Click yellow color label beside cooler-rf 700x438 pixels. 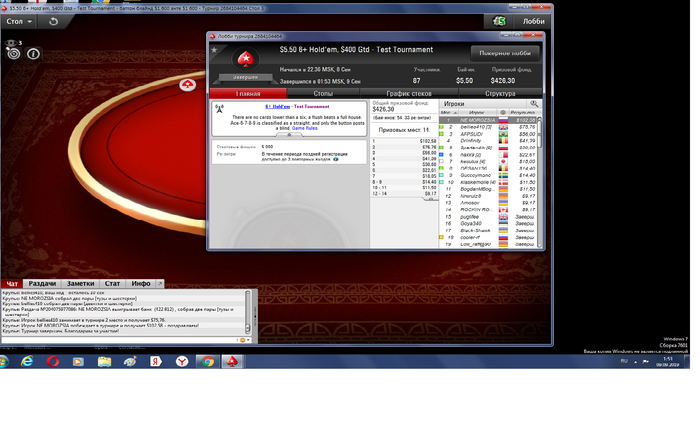pos(442,237)
